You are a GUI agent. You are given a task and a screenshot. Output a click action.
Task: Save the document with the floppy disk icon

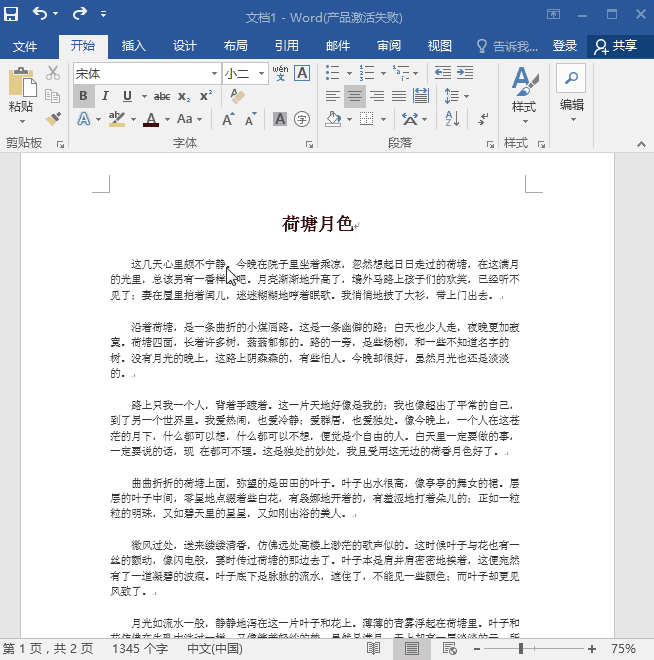[11, 14]
